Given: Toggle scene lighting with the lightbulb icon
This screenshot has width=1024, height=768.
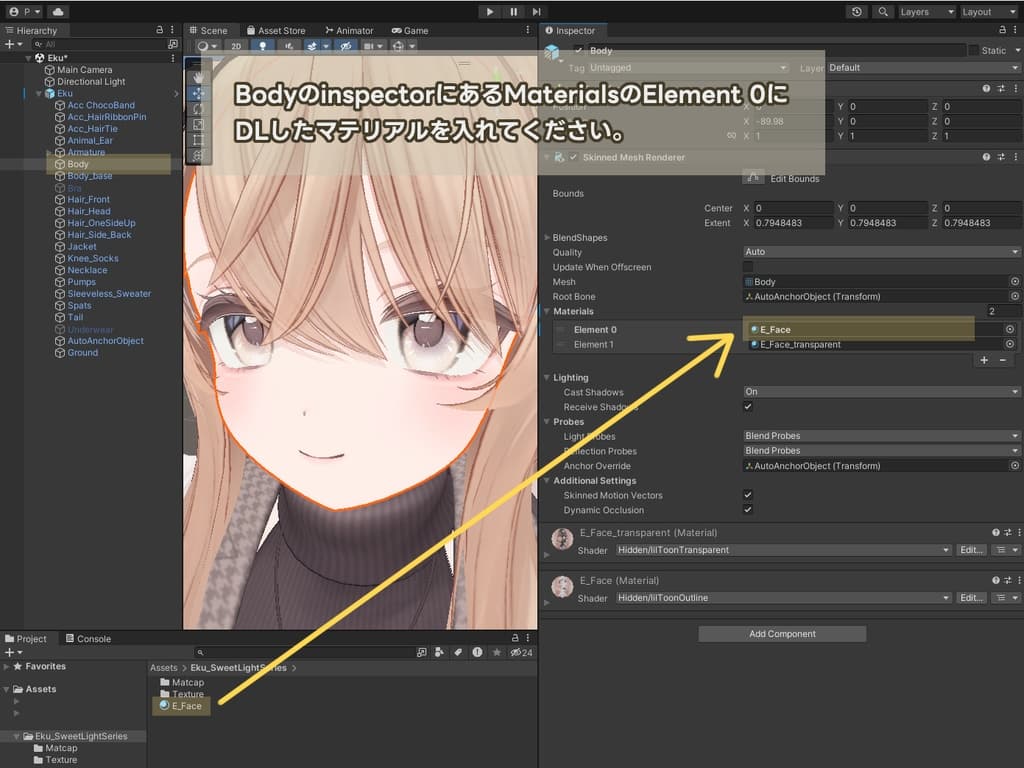Looking at the screenshot, I should (x=264, y=46).
